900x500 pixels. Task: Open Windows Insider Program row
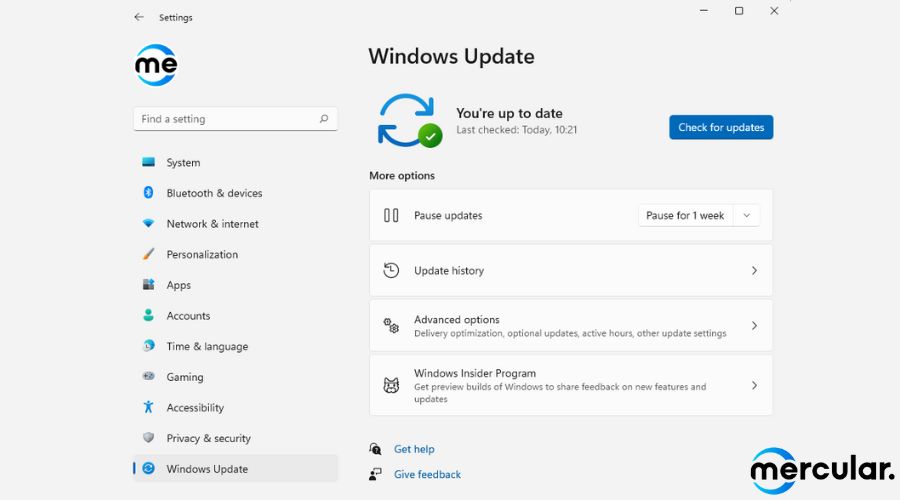click(x=571, y=385)
